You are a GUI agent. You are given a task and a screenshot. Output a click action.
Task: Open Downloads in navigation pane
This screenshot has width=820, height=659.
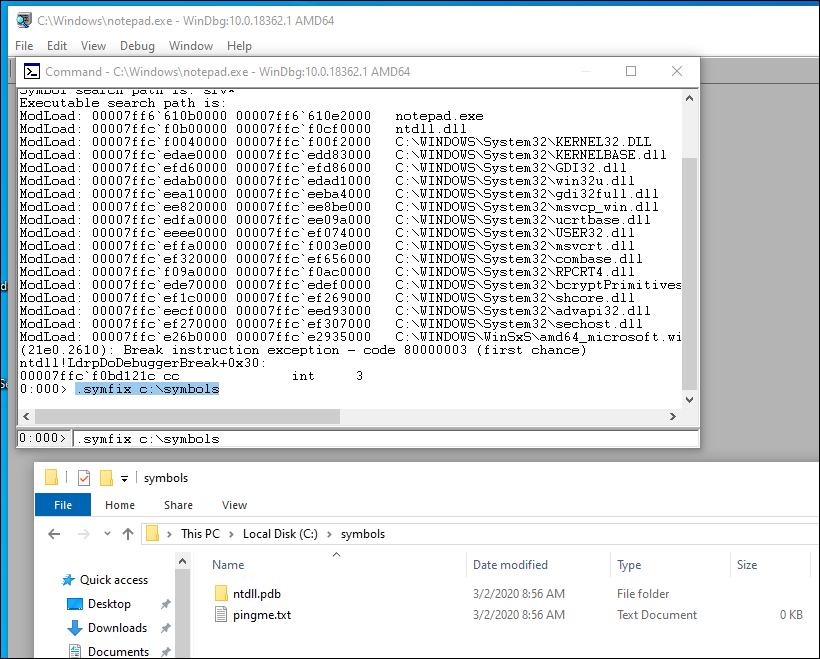(117, 628)
